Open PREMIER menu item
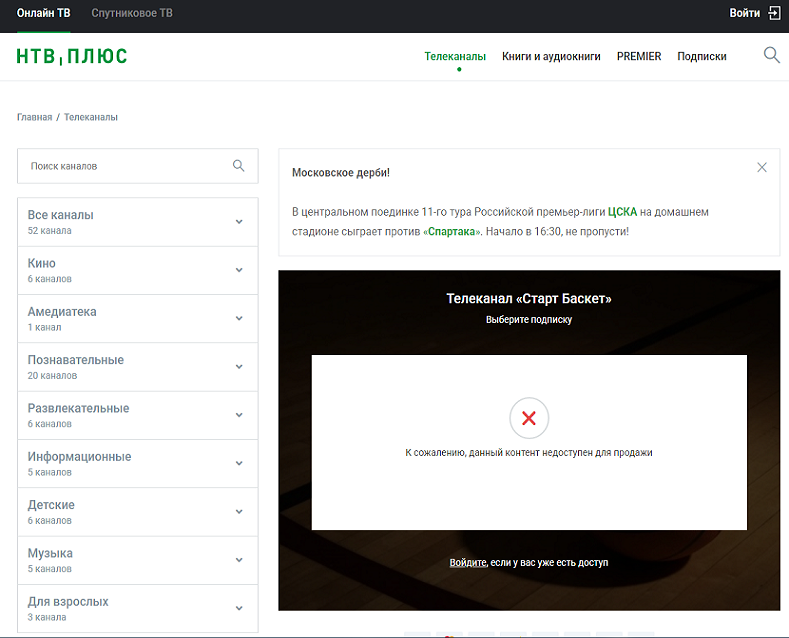Screen dimensions: 789x638 coord(639,56)
